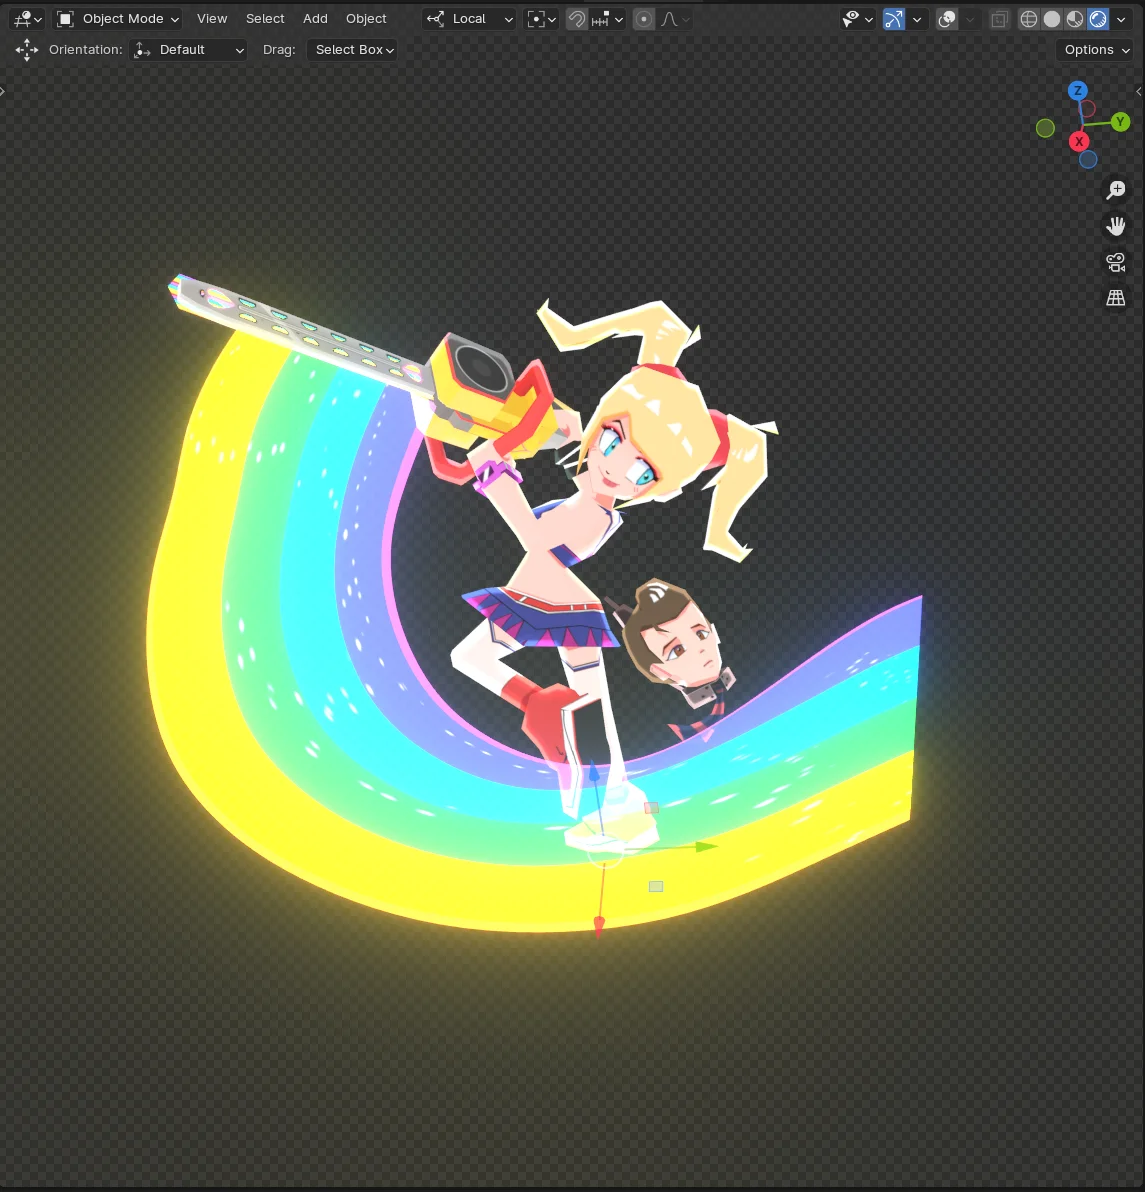The image size is (1145, 1192).
Task: Select the Move View hand icon
Action: click(1116, 225)
